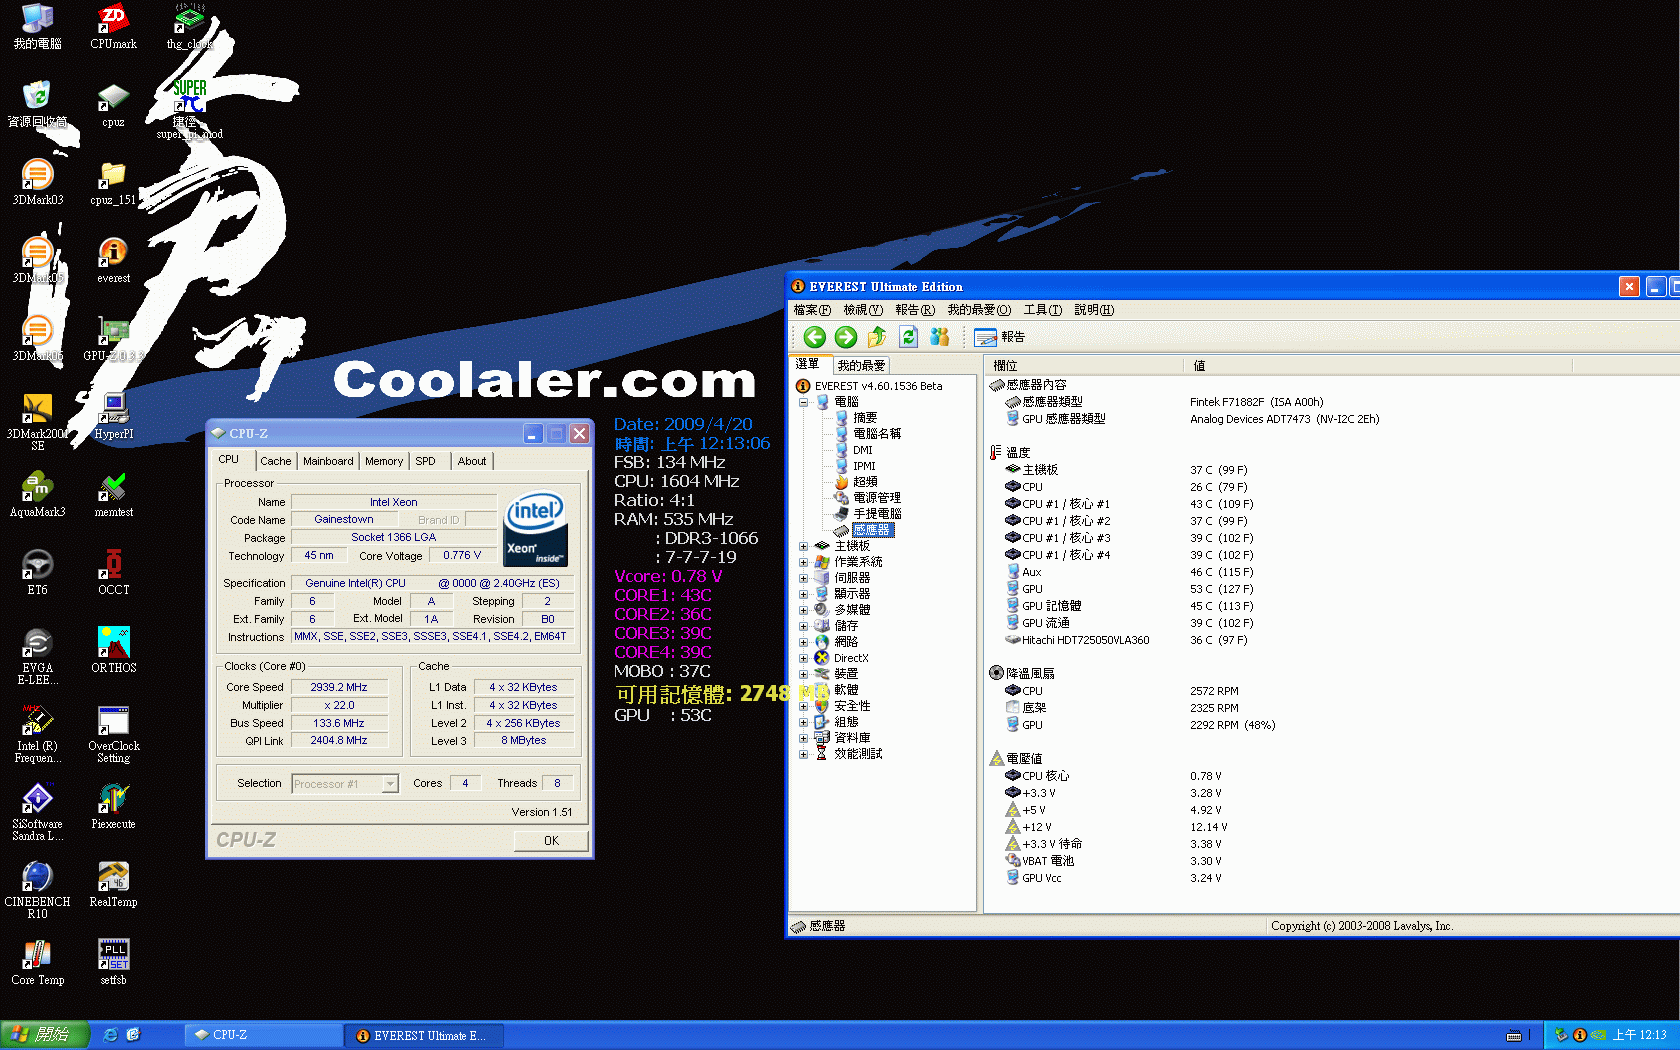1680x1050 pixels.
Task: Switch to the Memory tab in CPU-Z
Action: pyautogui.click(x=384, y=461)
